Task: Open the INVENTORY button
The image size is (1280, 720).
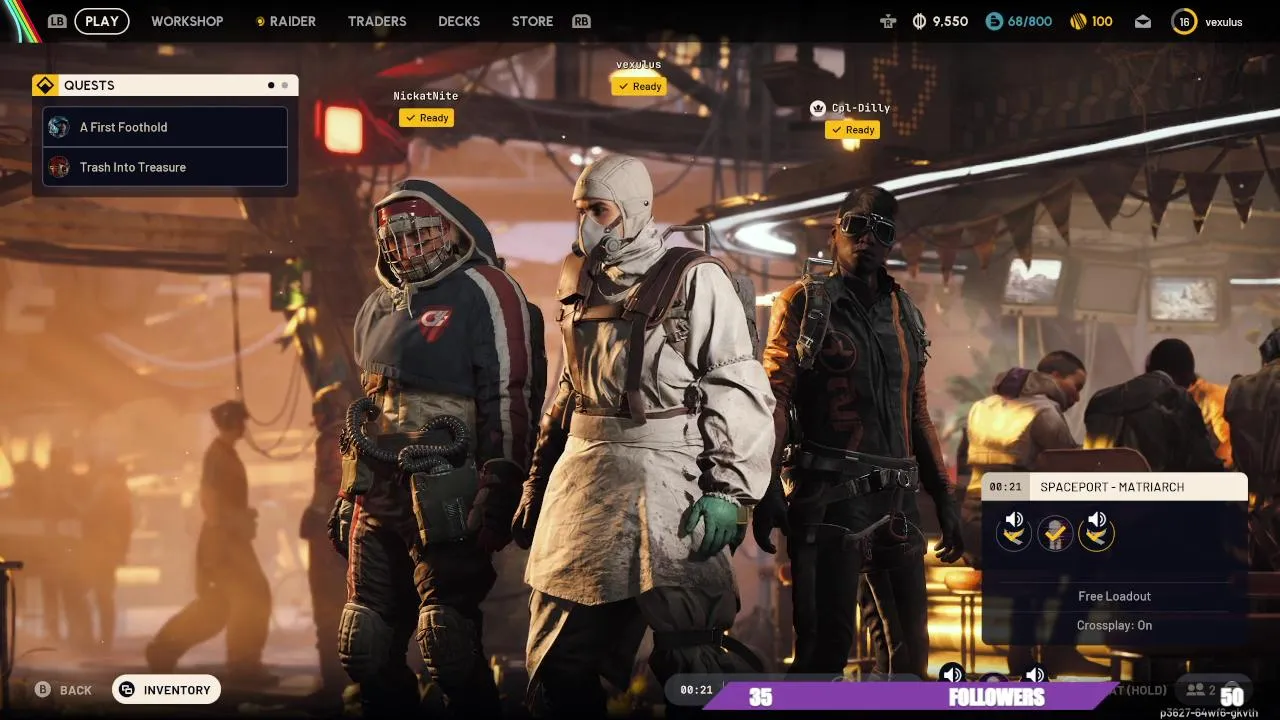Action: [x=166, y=690]
